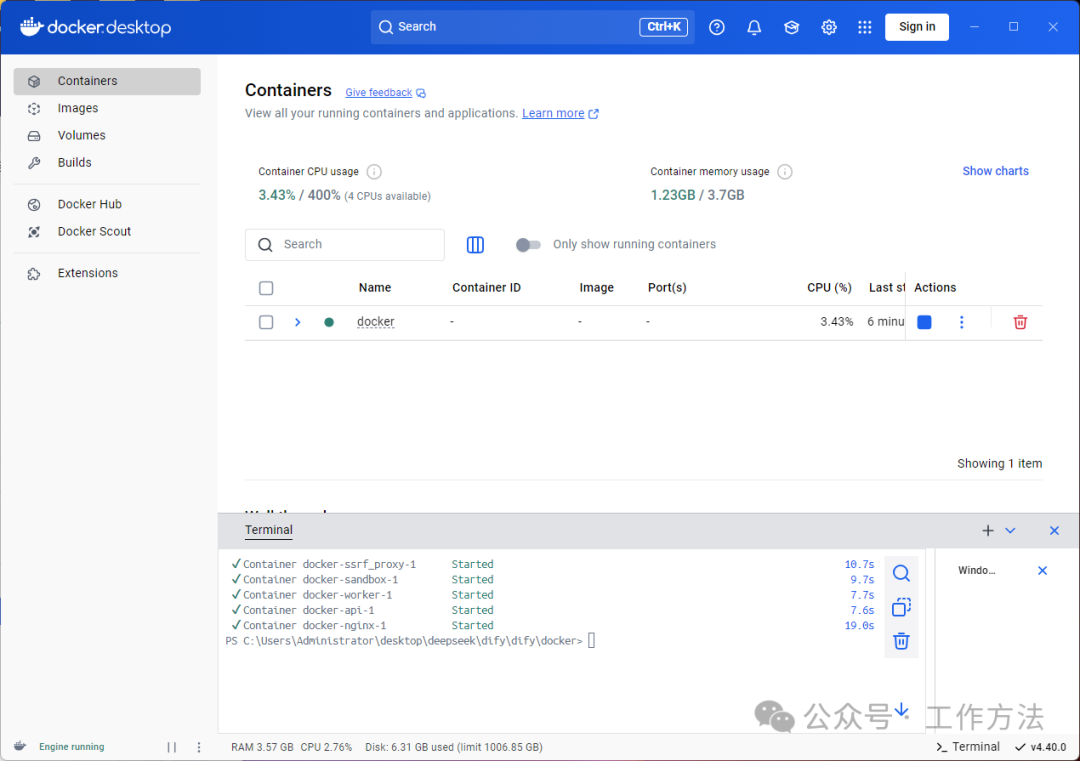Toggle Only show running containers switch
The image size is (1080, 761).
528,244
